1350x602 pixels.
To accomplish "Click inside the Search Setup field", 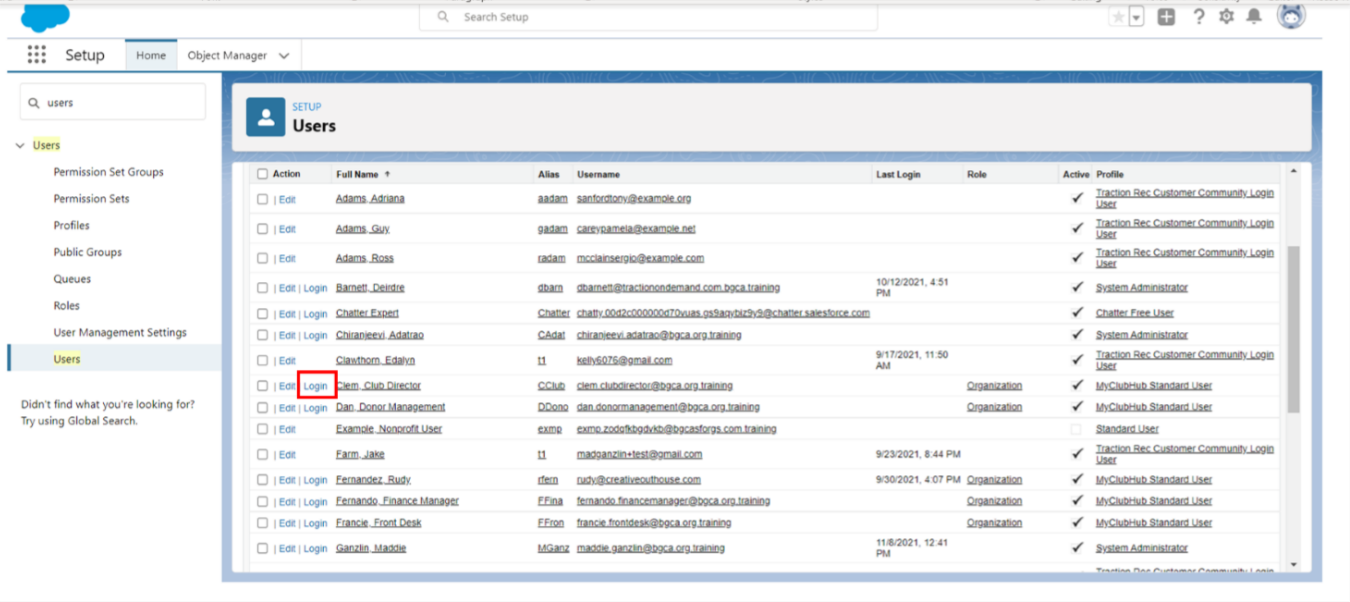I will 648,17.
